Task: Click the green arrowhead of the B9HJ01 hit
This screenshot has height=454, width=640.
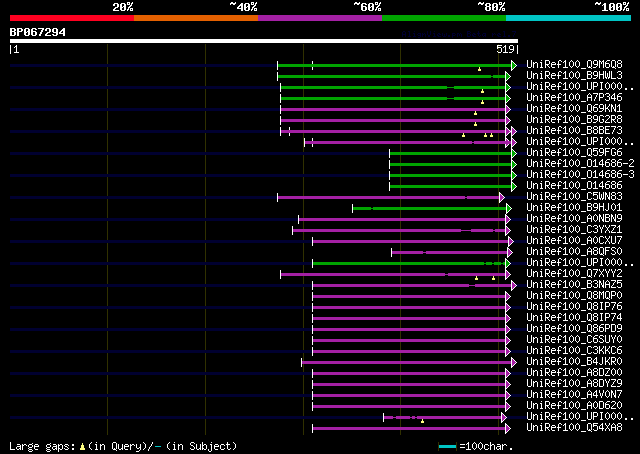Action: (x=509, y=209)
